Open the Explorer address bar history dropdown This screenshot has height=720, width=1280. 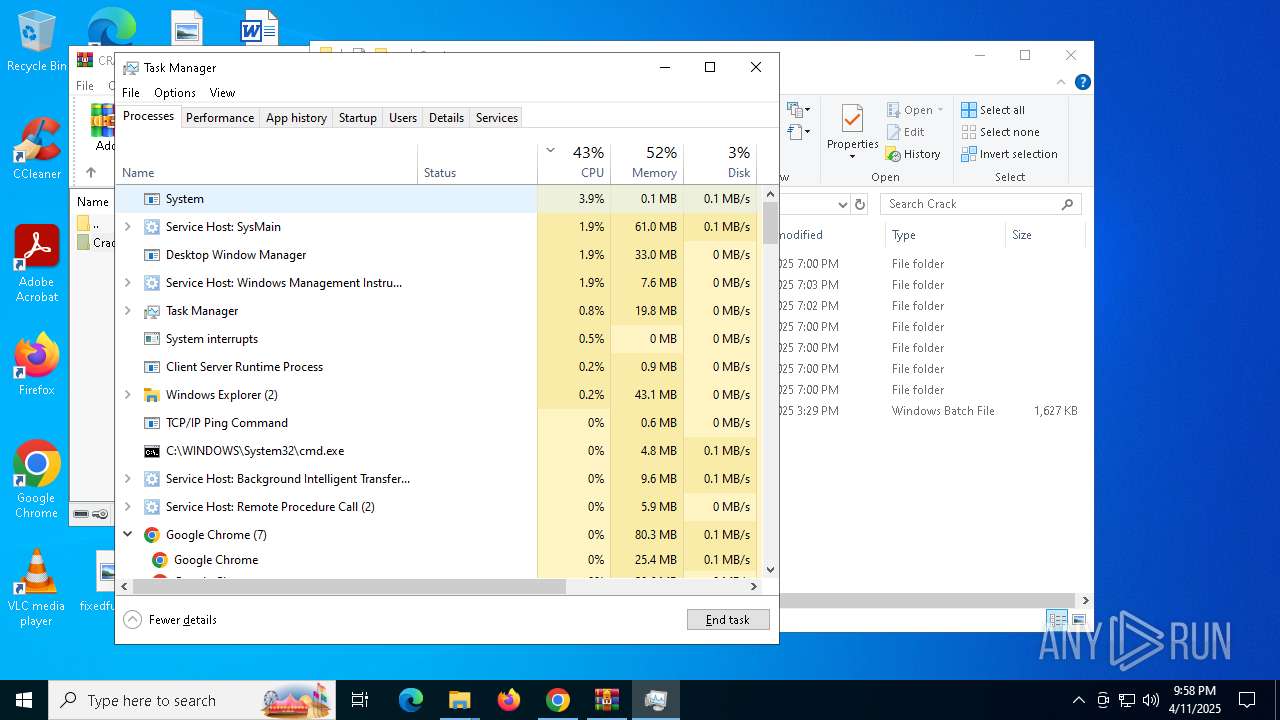(x=843, y=204)
